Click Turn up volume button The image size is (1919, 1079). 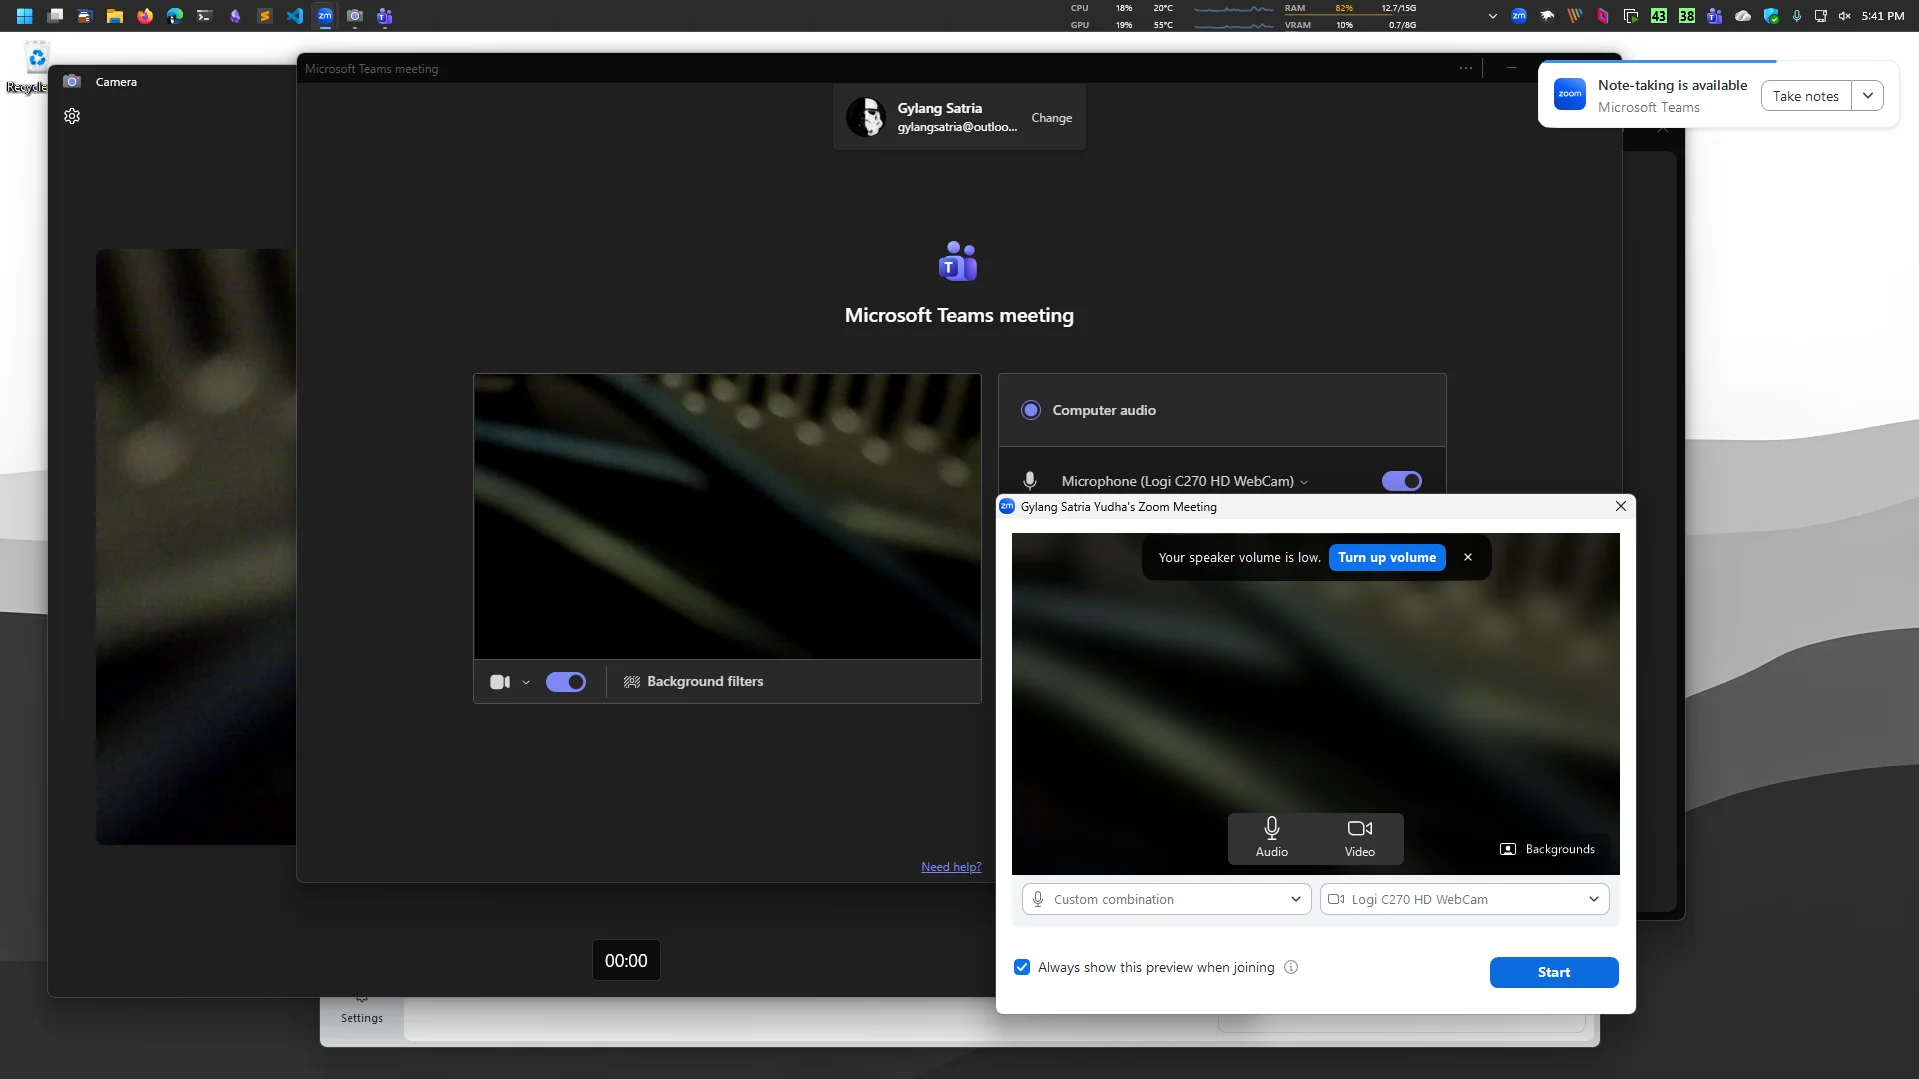(1387, 557)
